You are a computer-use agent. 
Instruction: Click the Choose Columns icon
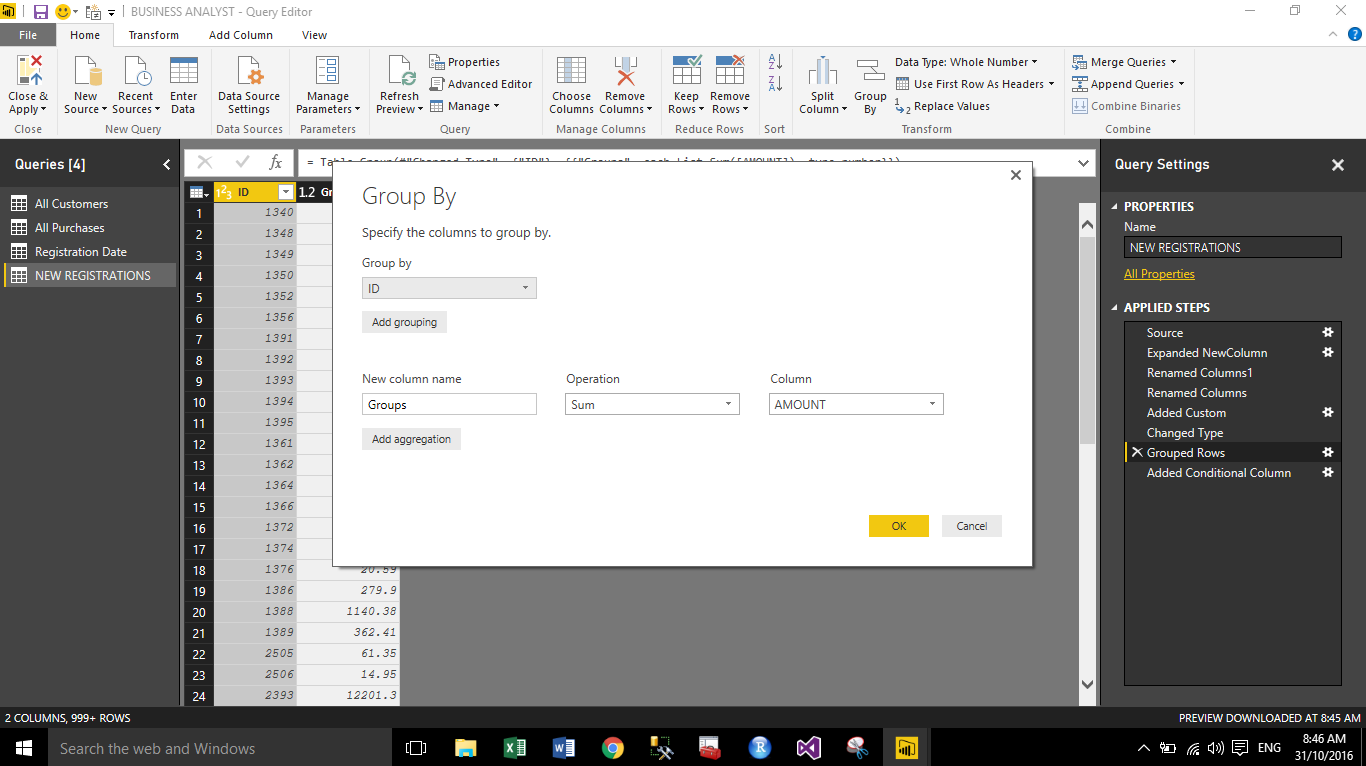[571, 72]
